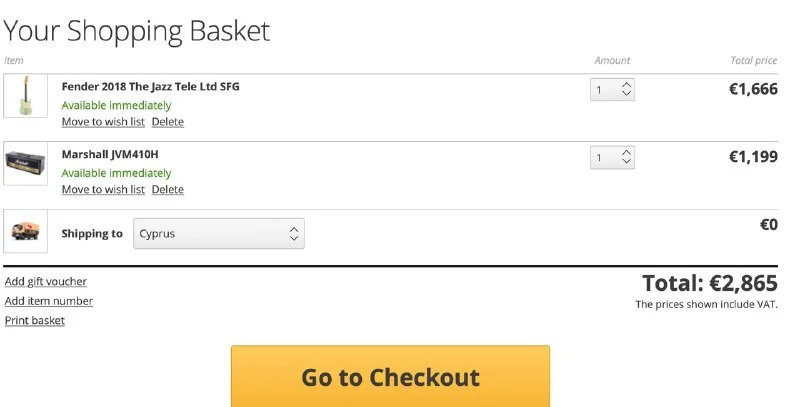Click the Your Shopping Basket heading

coord(137,30)
